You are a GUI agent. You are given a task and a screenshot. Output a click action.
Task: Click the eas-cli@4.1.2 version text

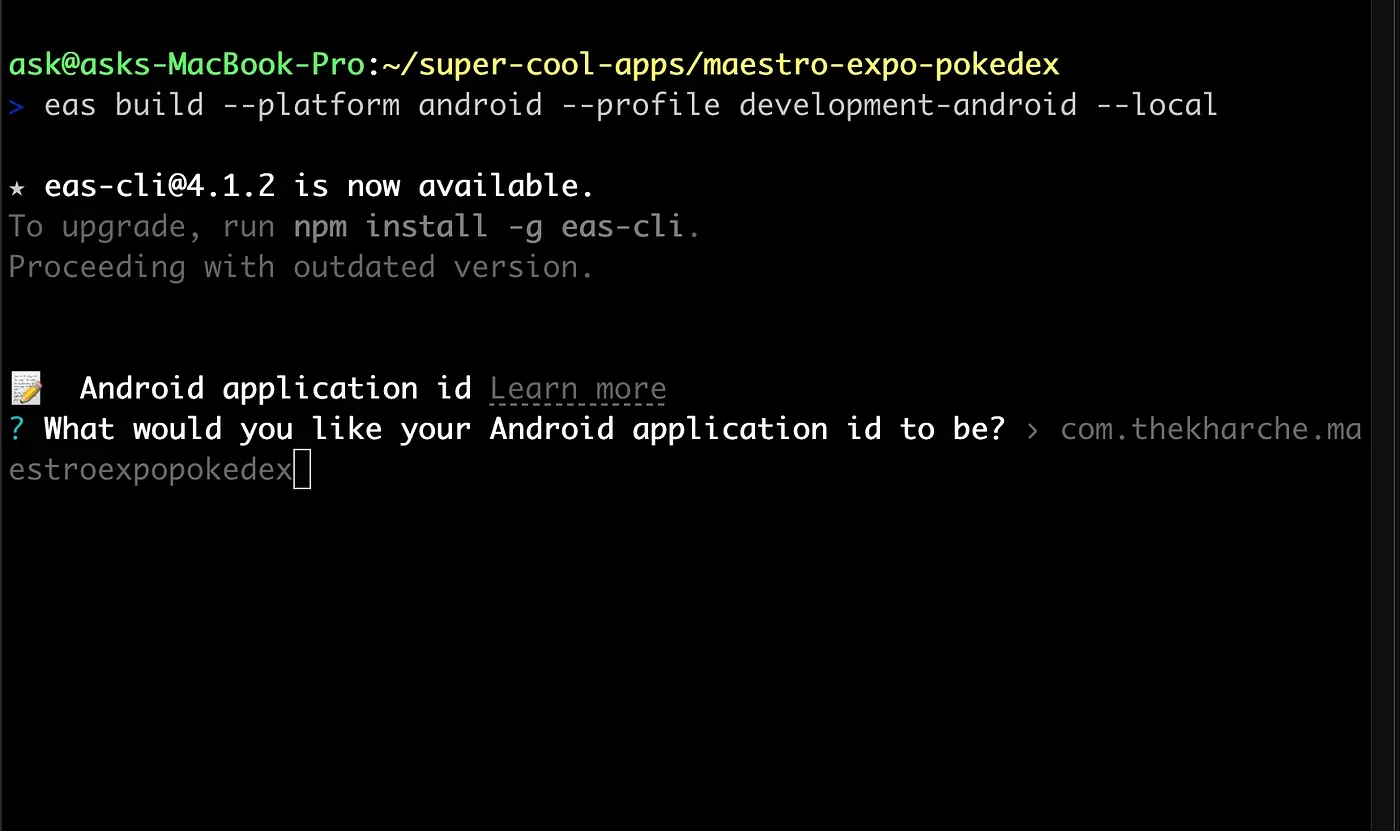[160, 186]
